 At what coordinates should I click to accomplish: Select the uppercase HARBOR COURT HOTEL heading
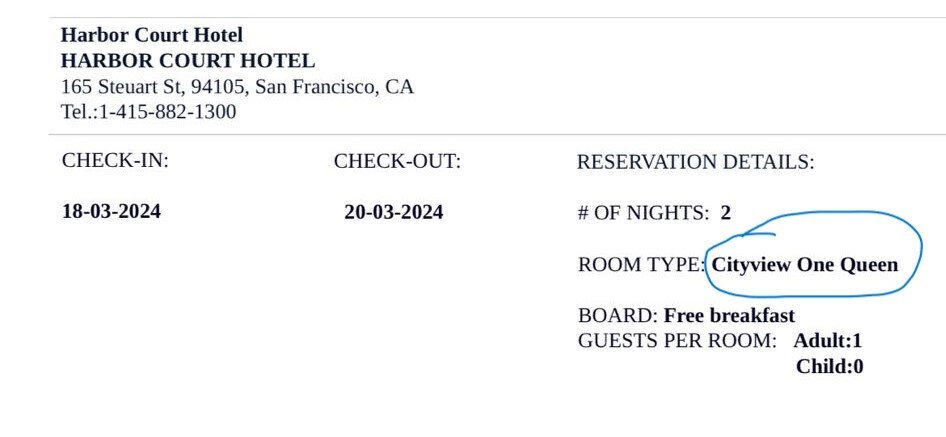[x=188, y=61]
